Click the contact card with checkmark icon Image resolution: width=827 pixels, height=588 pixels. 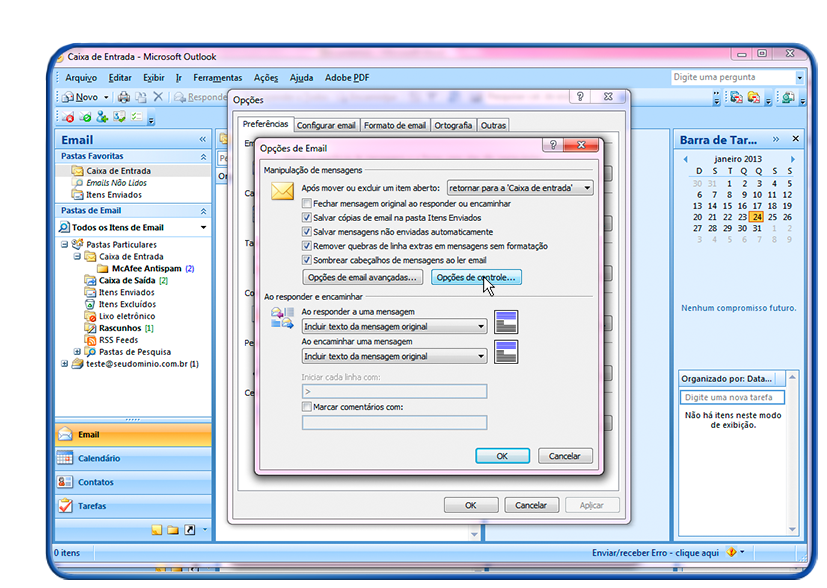pyautogui.click(x=119, y=117)
